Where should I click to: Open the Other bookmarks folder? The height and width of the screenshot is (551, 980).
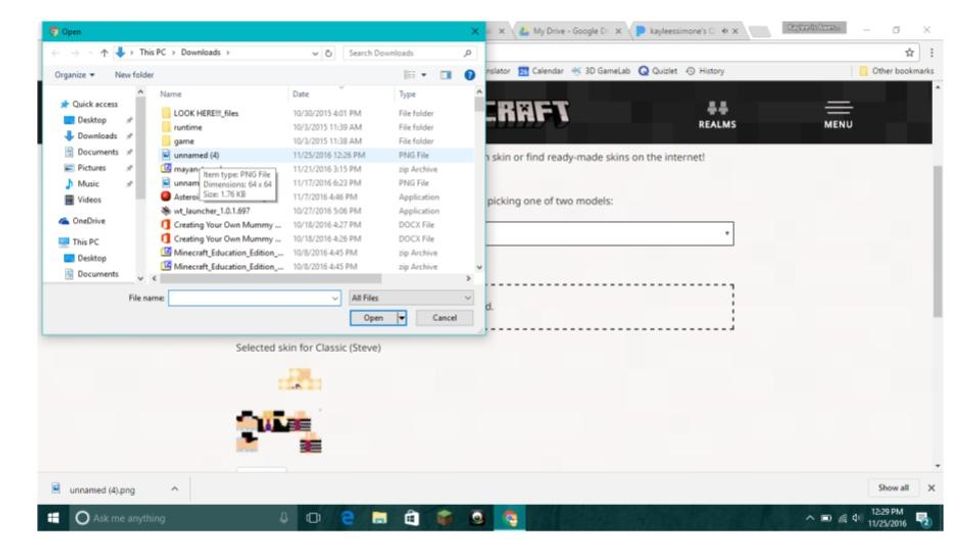[x=896, y=71]
